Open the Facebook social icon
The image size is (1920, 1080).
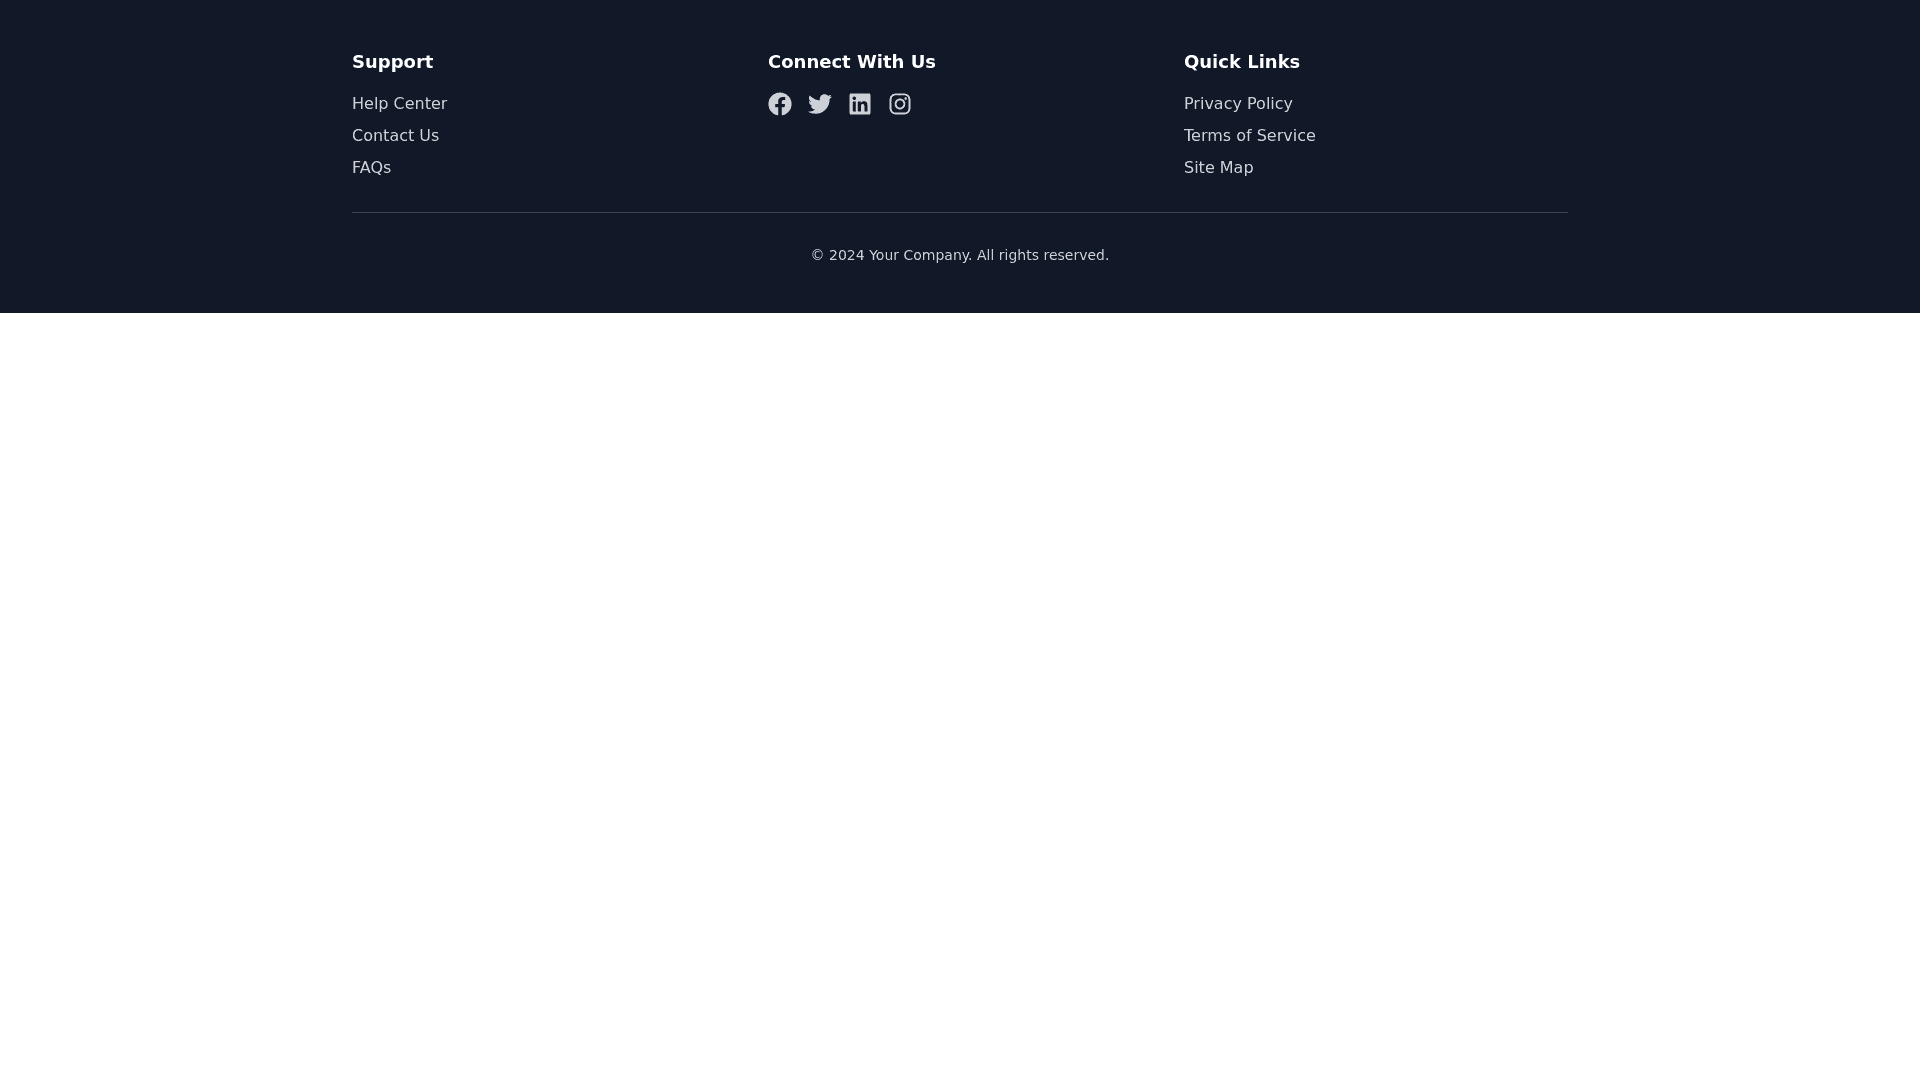(x=780, y=104)
